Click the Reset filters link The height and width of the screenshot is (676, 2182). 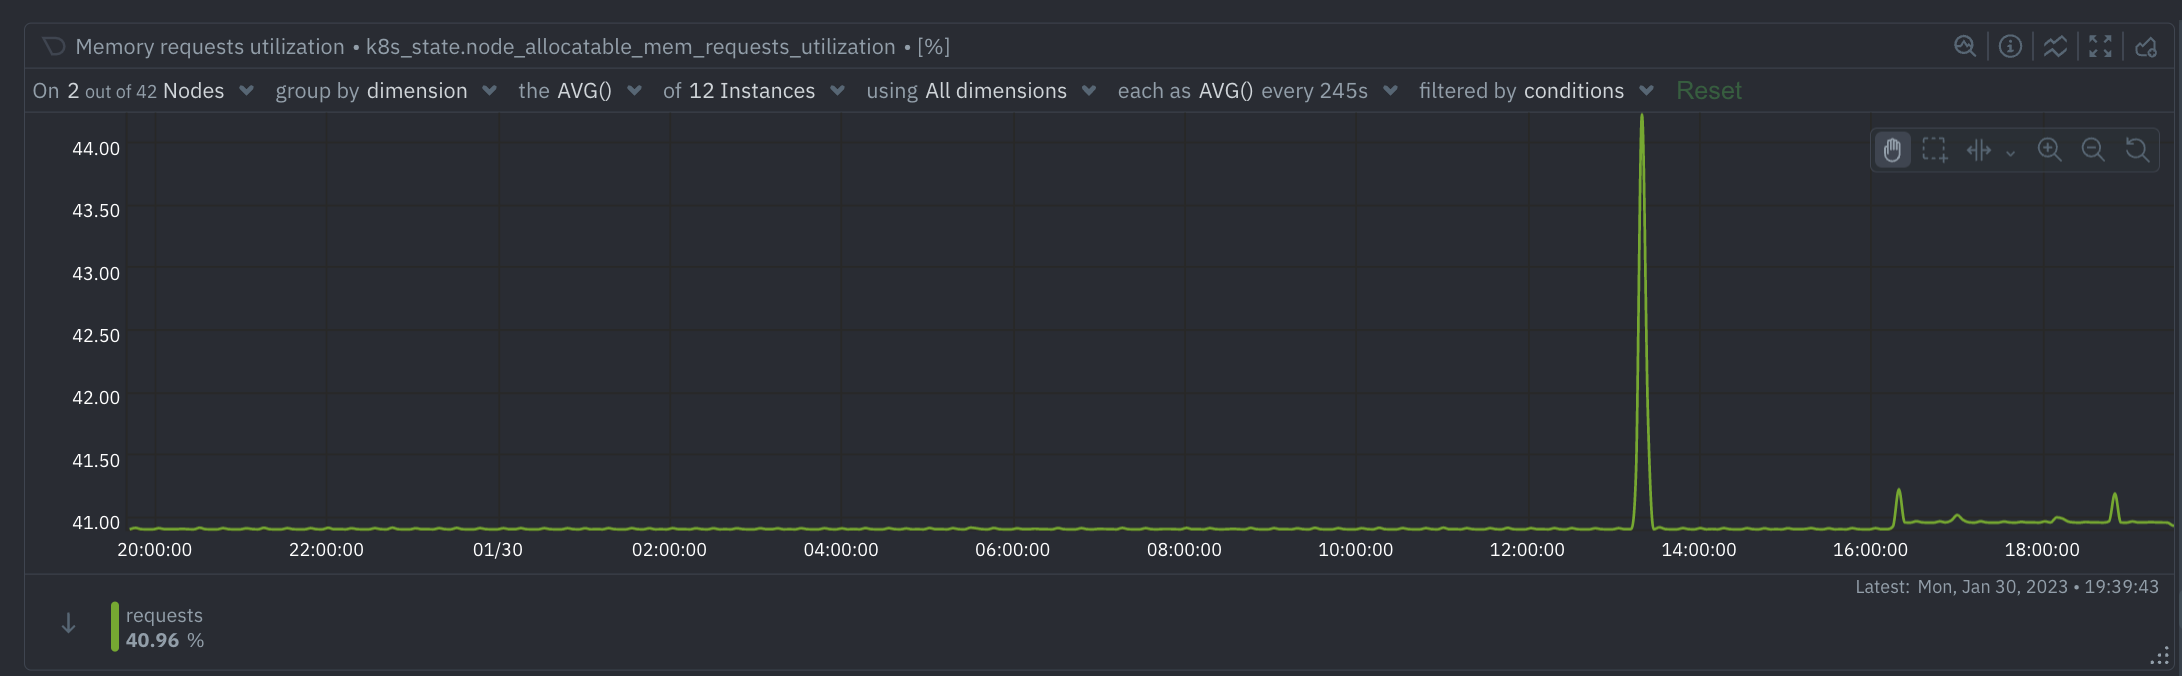1708,91
